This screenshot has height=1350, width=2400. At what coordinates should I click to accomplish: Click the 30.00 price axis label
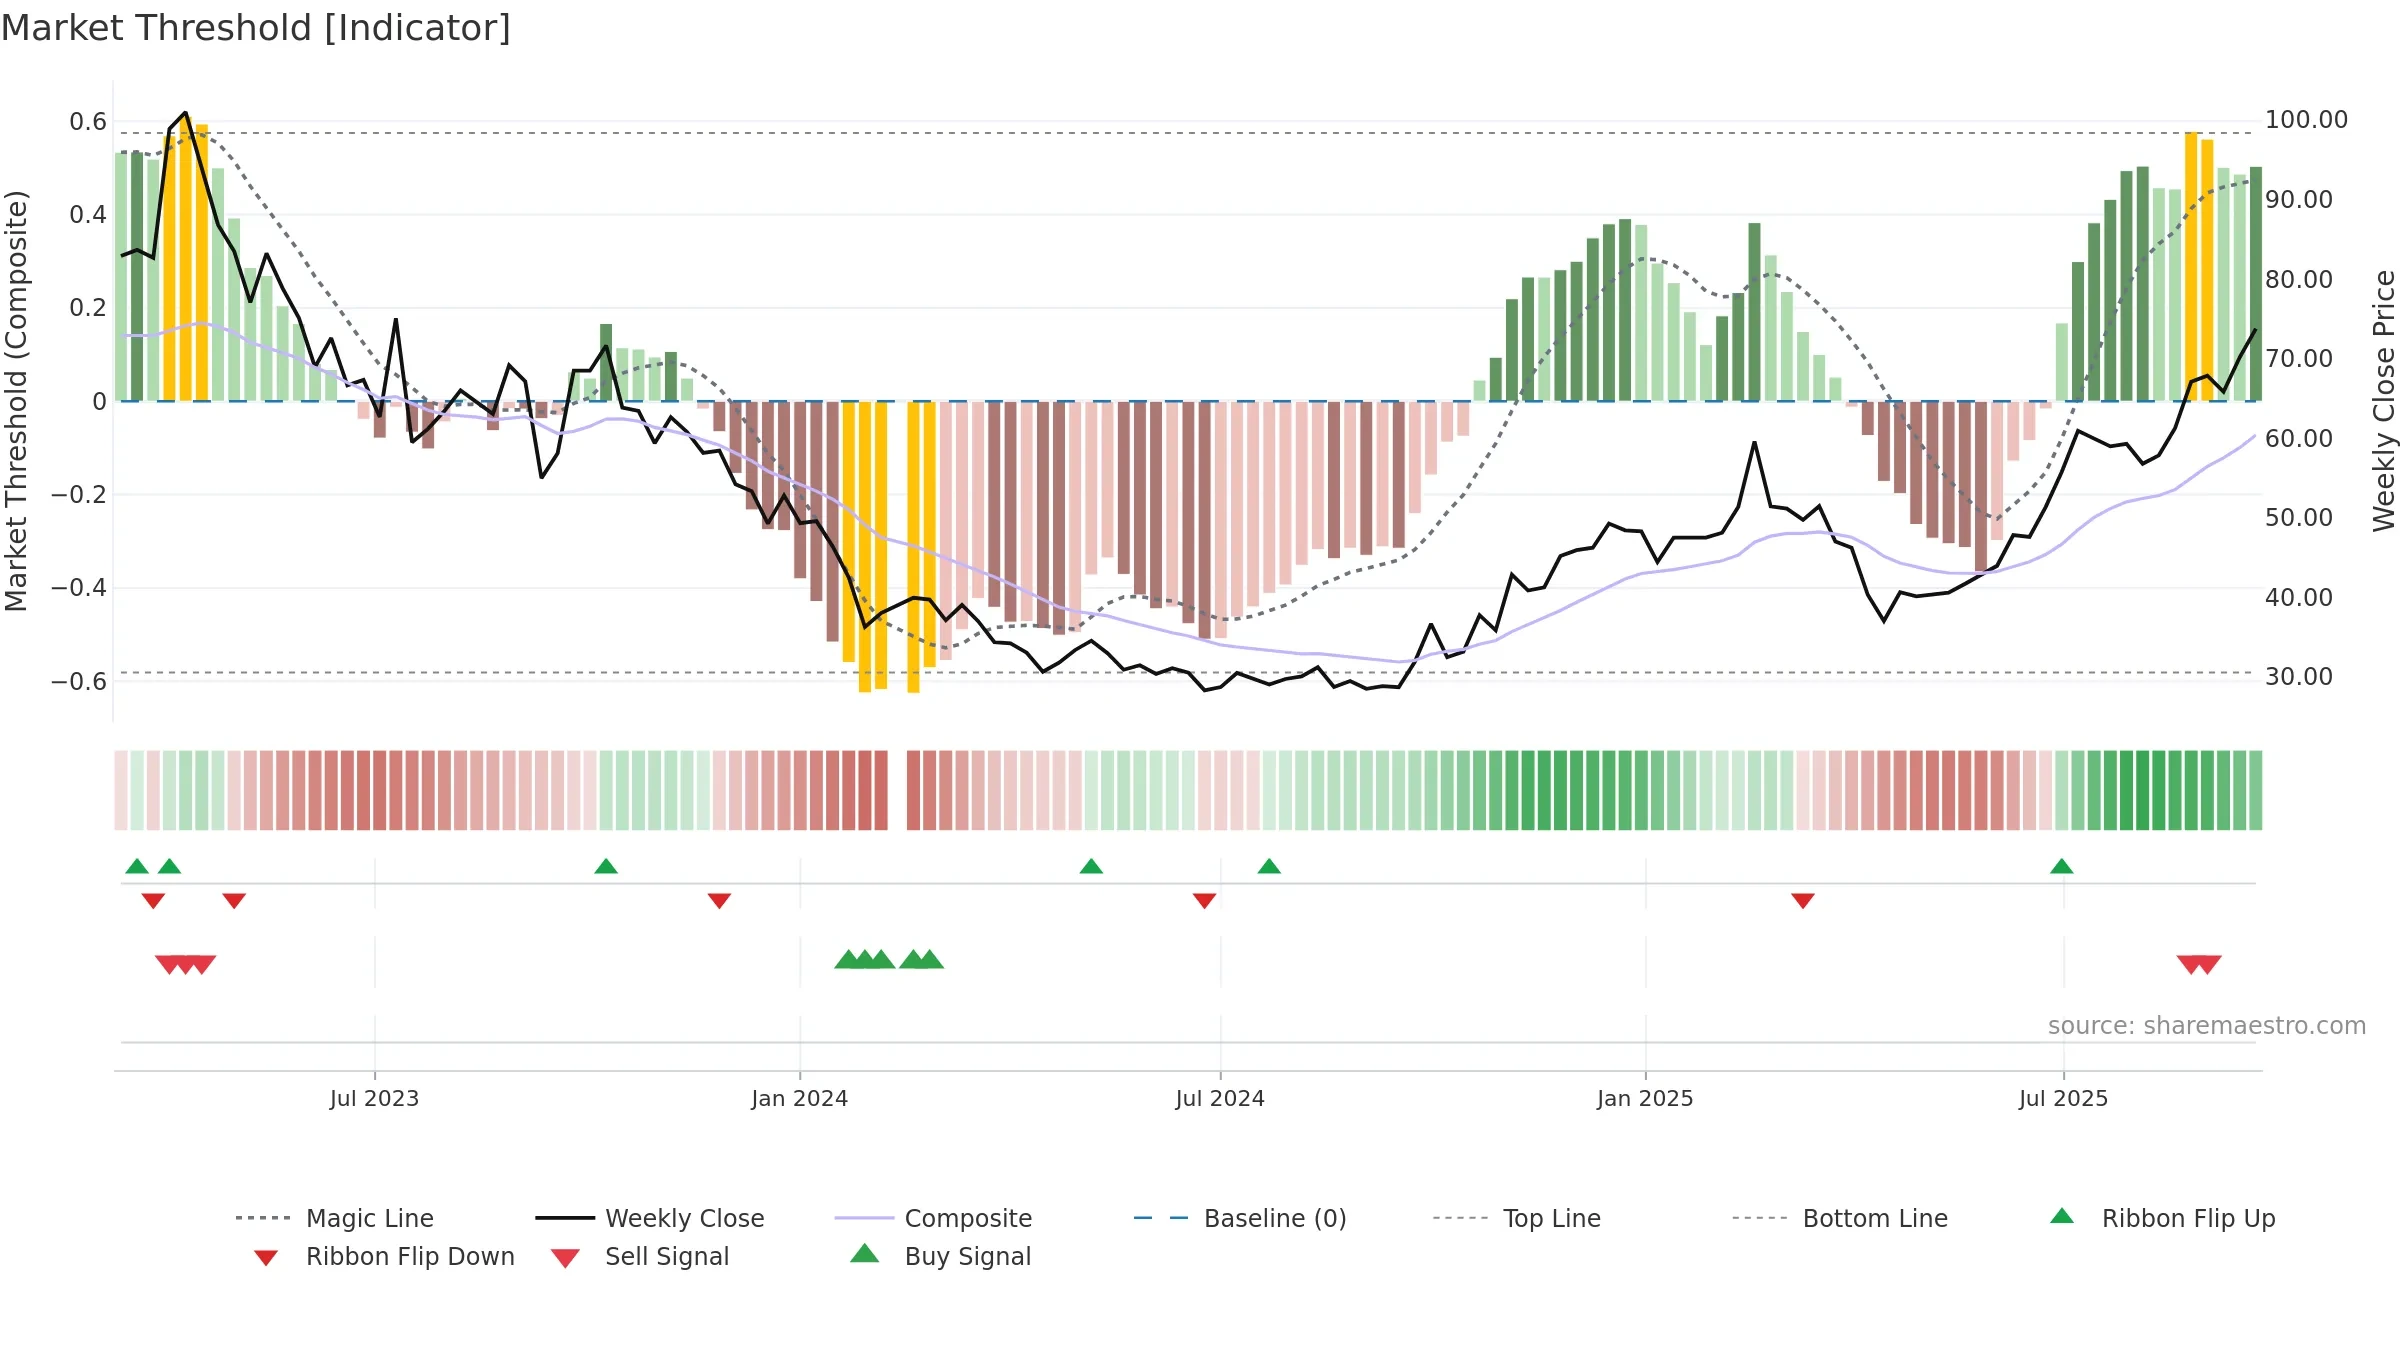[x=2299, y=677]
